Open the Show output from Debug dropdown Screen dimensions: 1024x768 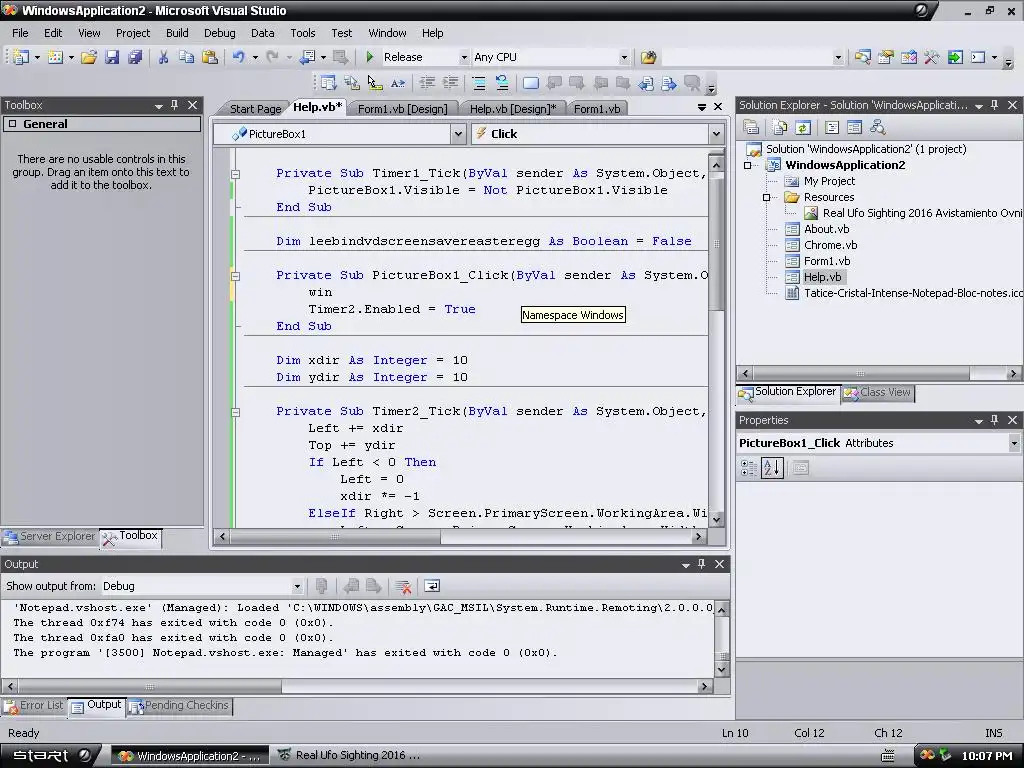pyautogui.click(x=296, y=586)
